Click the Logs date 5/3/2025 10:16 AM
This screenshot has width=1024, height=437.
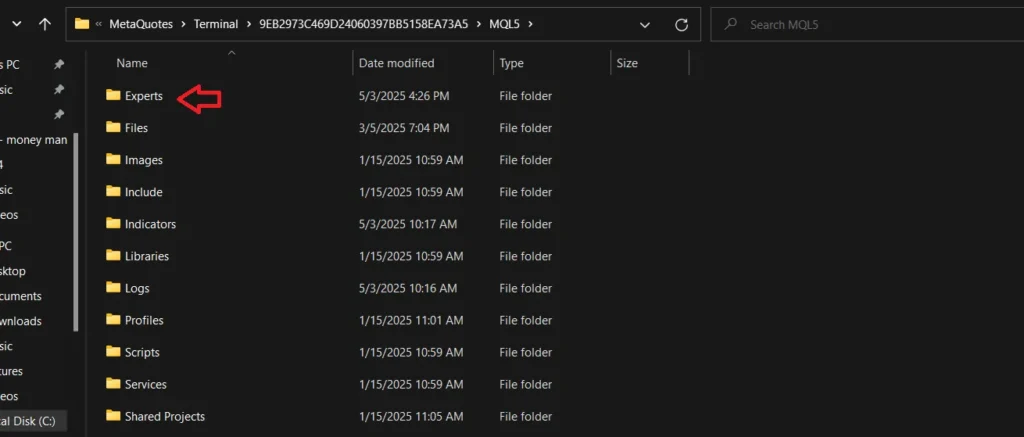(408, 288)
